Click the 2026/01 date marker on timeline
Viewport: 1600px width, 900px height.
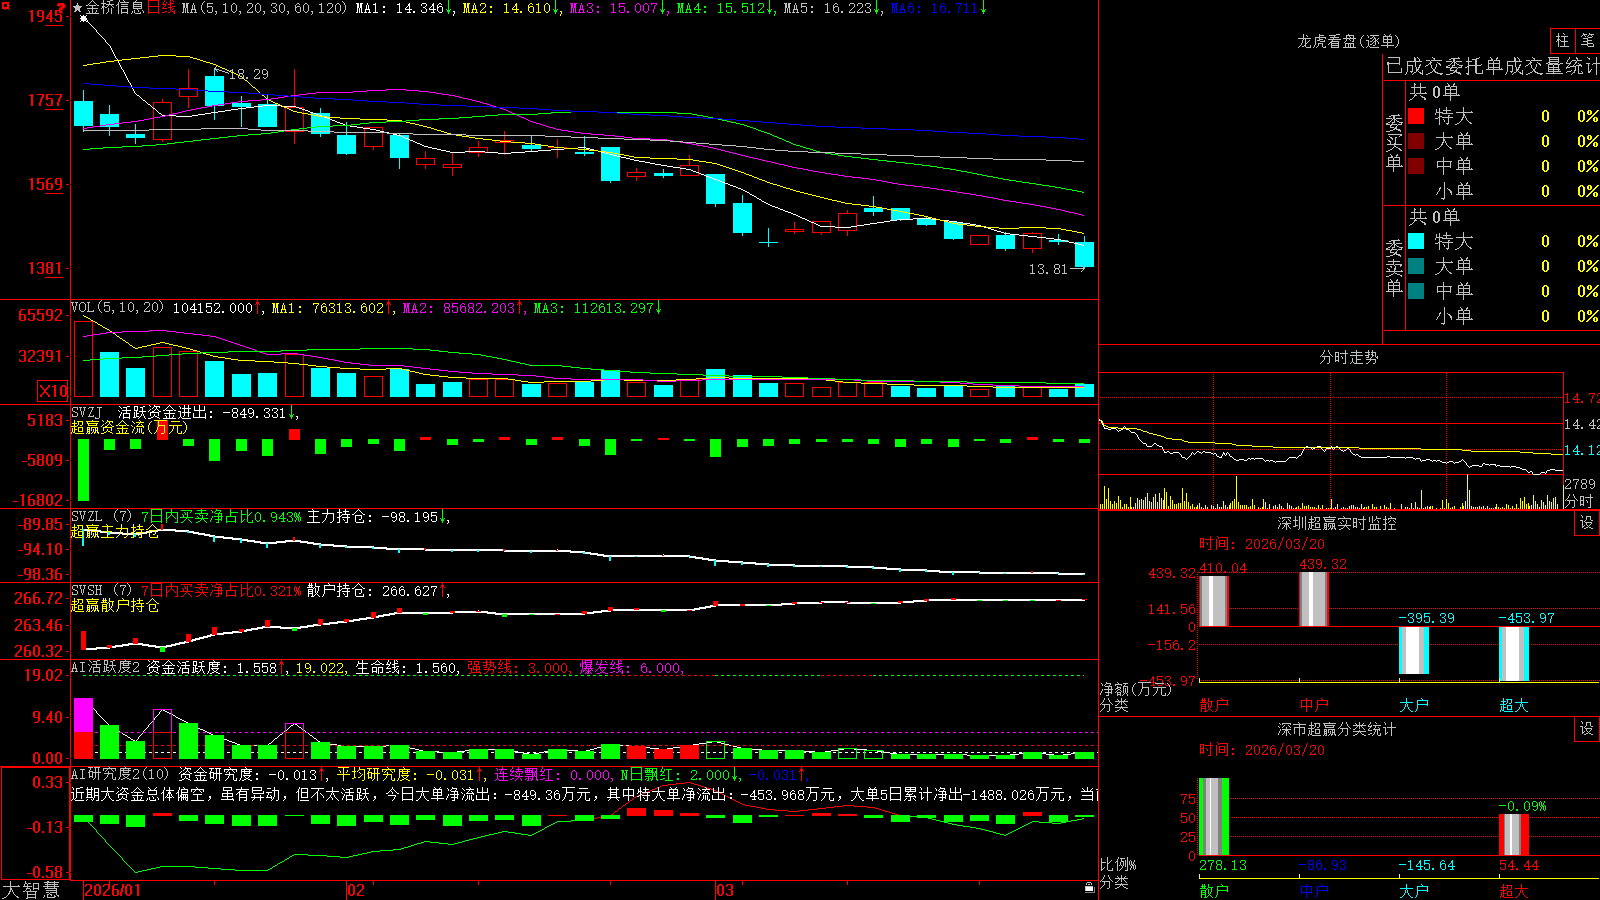(113, 890)
